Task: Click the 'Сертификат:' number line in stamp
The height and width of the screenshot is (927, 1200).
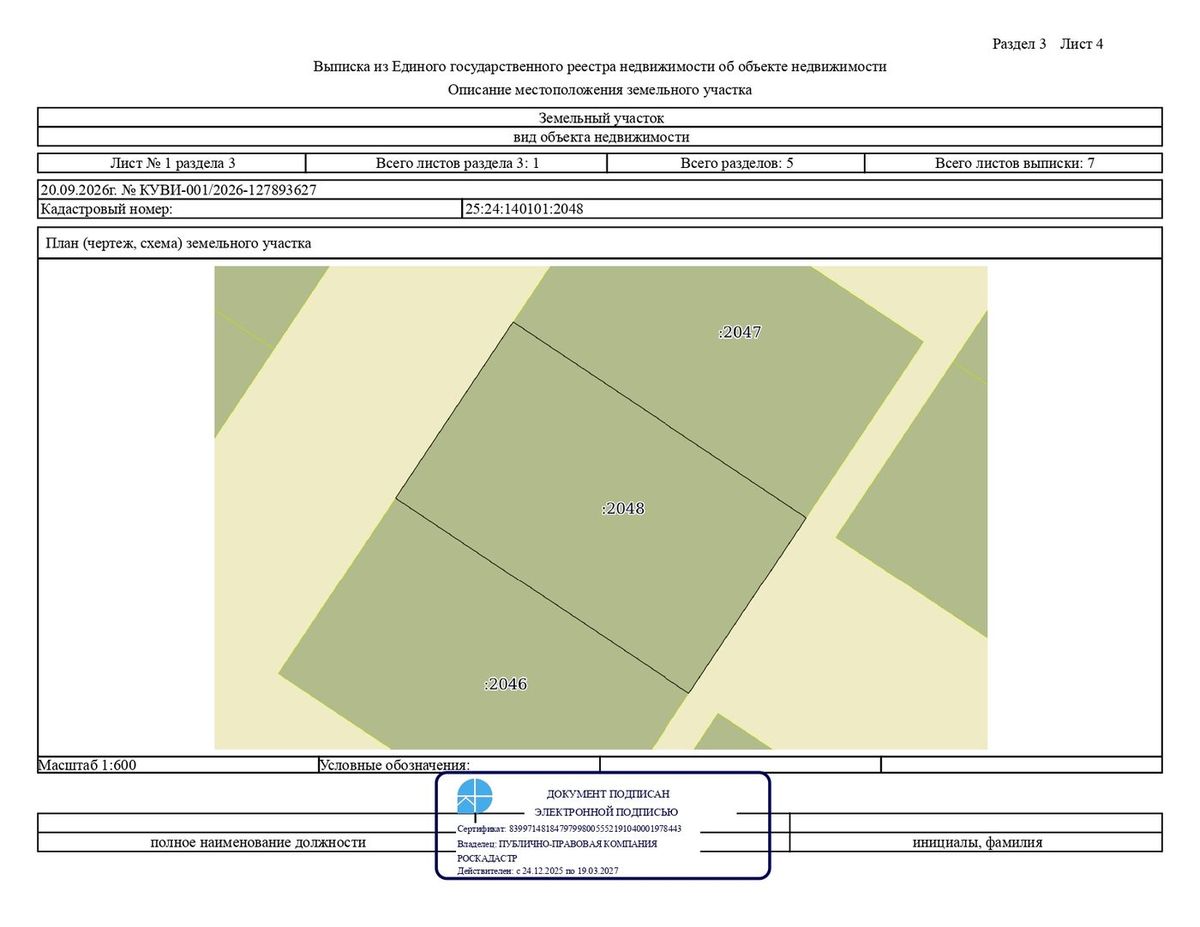Action: 569,829
